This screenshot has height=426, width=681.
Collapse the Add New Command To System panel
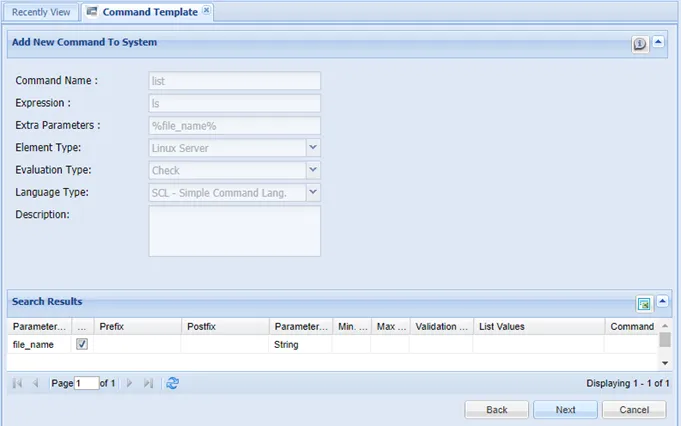[x=660, y=43]
